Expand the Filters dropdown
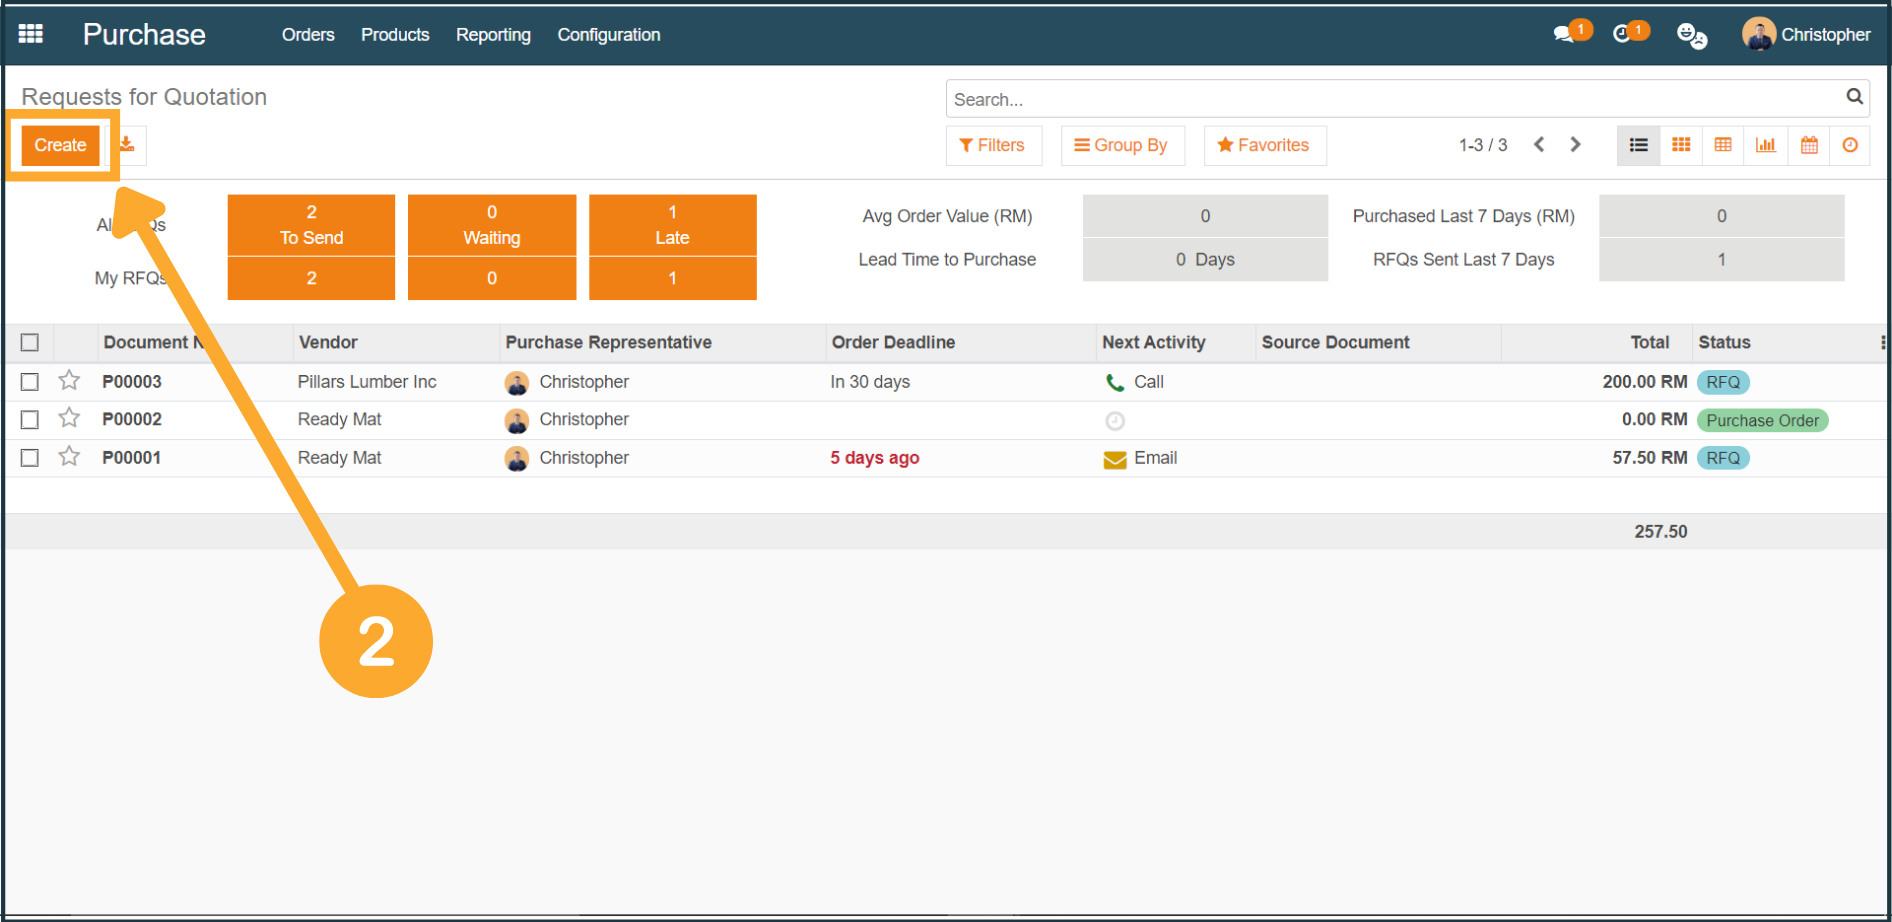This screenshot has width=1892, height=922. coord(992,145)
